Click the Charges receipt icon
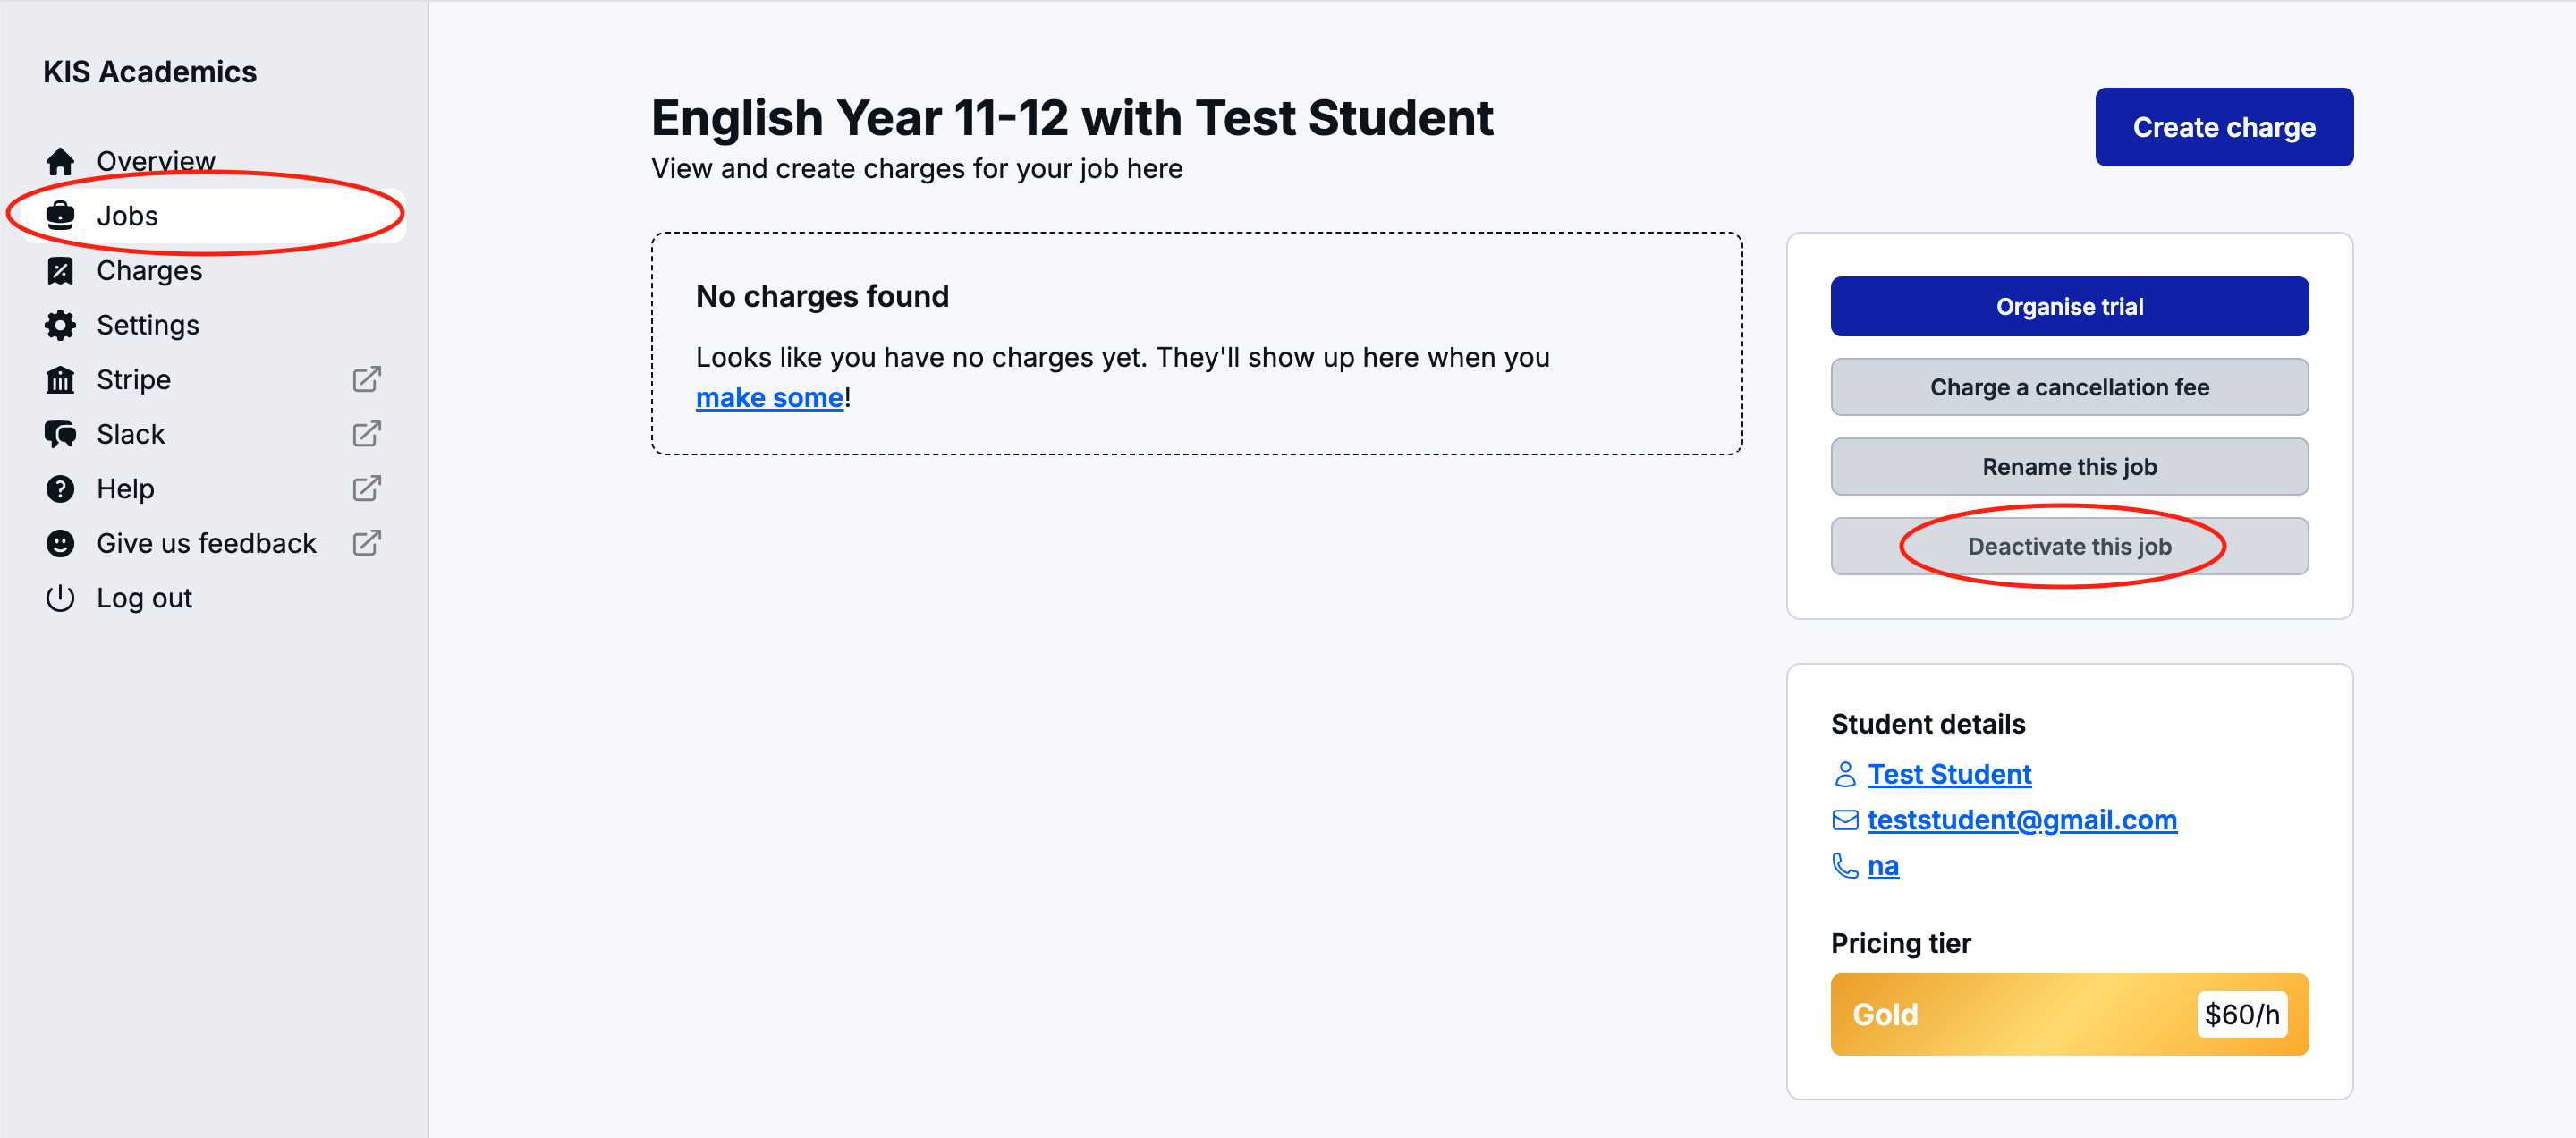This screenshot has width=2576, height=1138. click(60, 271)
